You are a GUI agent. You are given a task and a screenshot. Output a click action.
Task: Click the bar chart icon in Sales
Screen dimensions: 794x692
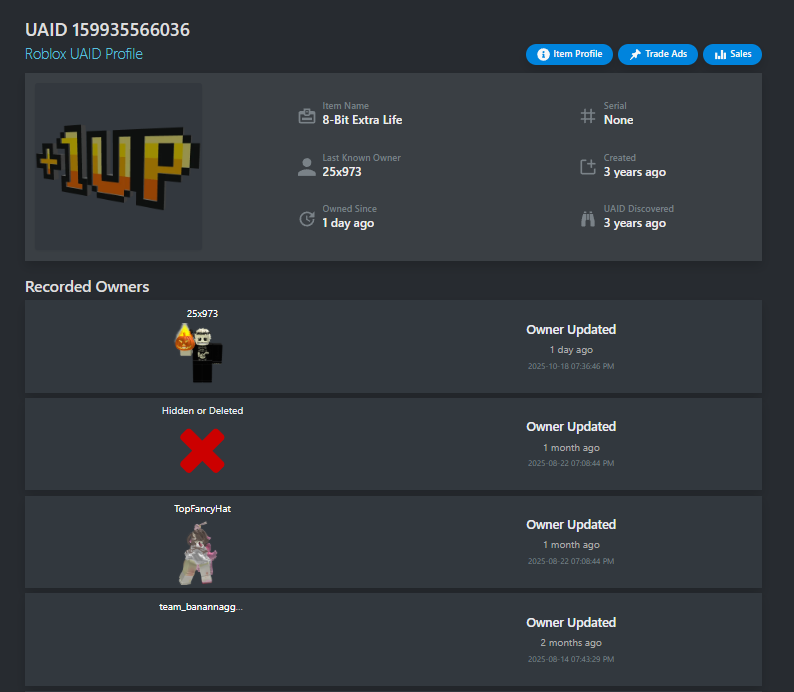coord(720,54)
